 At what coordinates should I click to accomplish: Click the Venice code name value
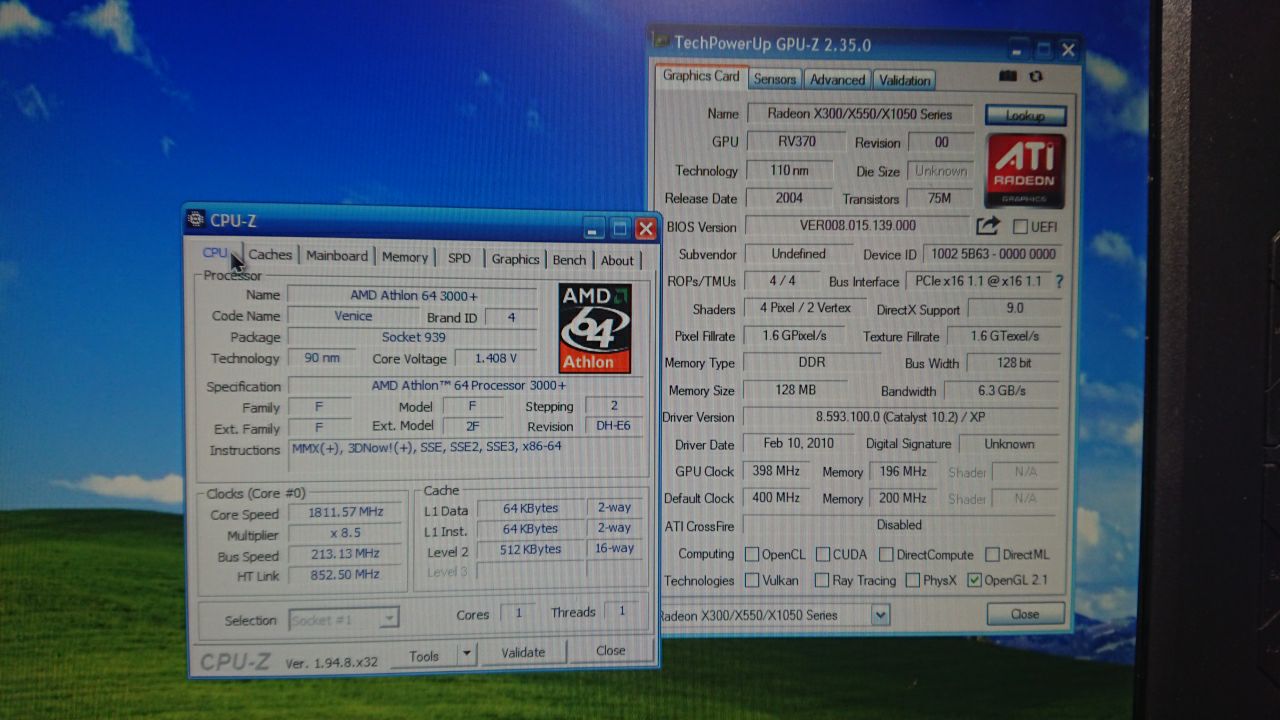pyautogui.click(x=353, y=316)
